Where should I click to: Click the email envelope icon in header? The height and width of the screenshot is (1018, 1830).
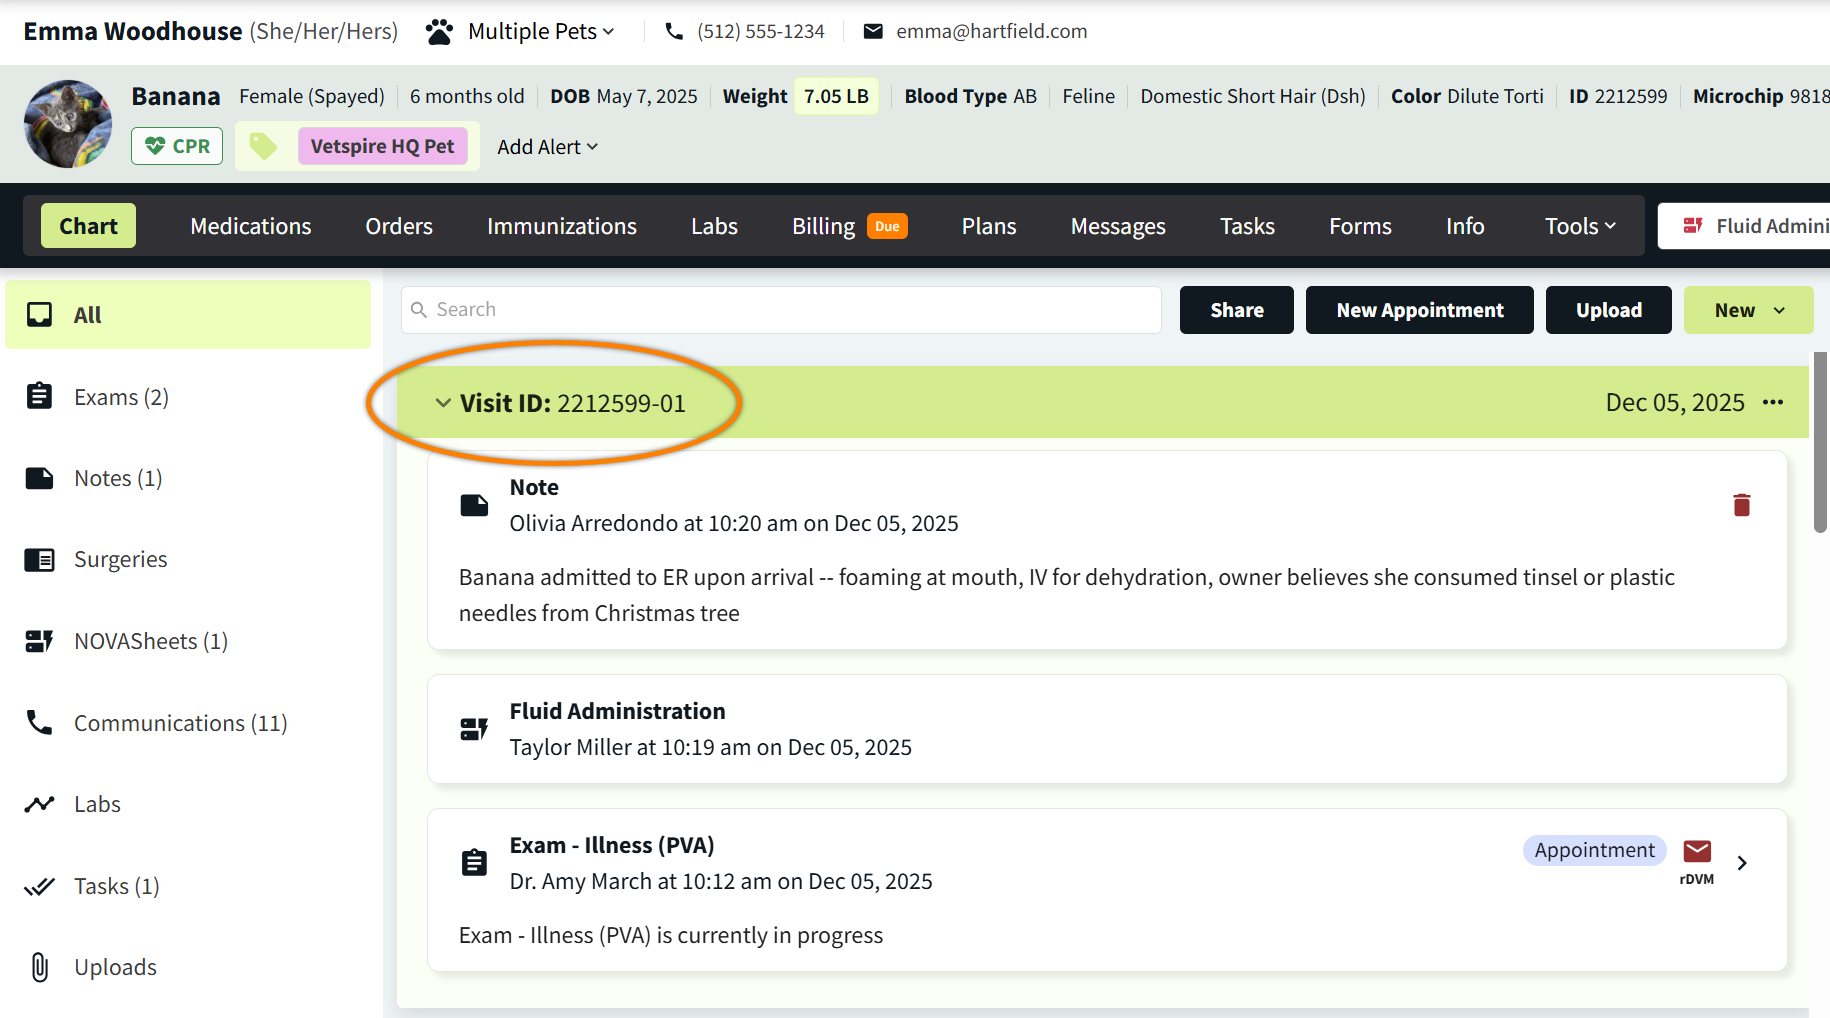[x=873, y=32]
